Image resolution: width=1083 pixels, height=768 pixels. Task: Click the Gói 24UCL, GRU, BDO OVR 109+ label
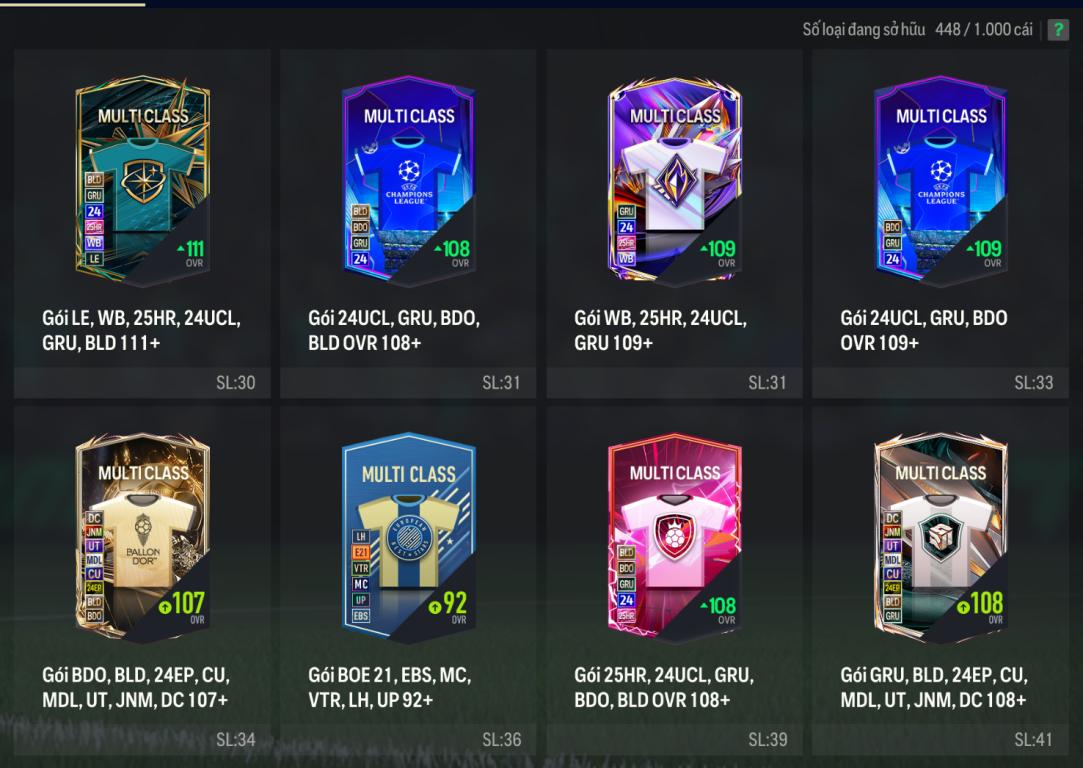[x=923, y=330]
